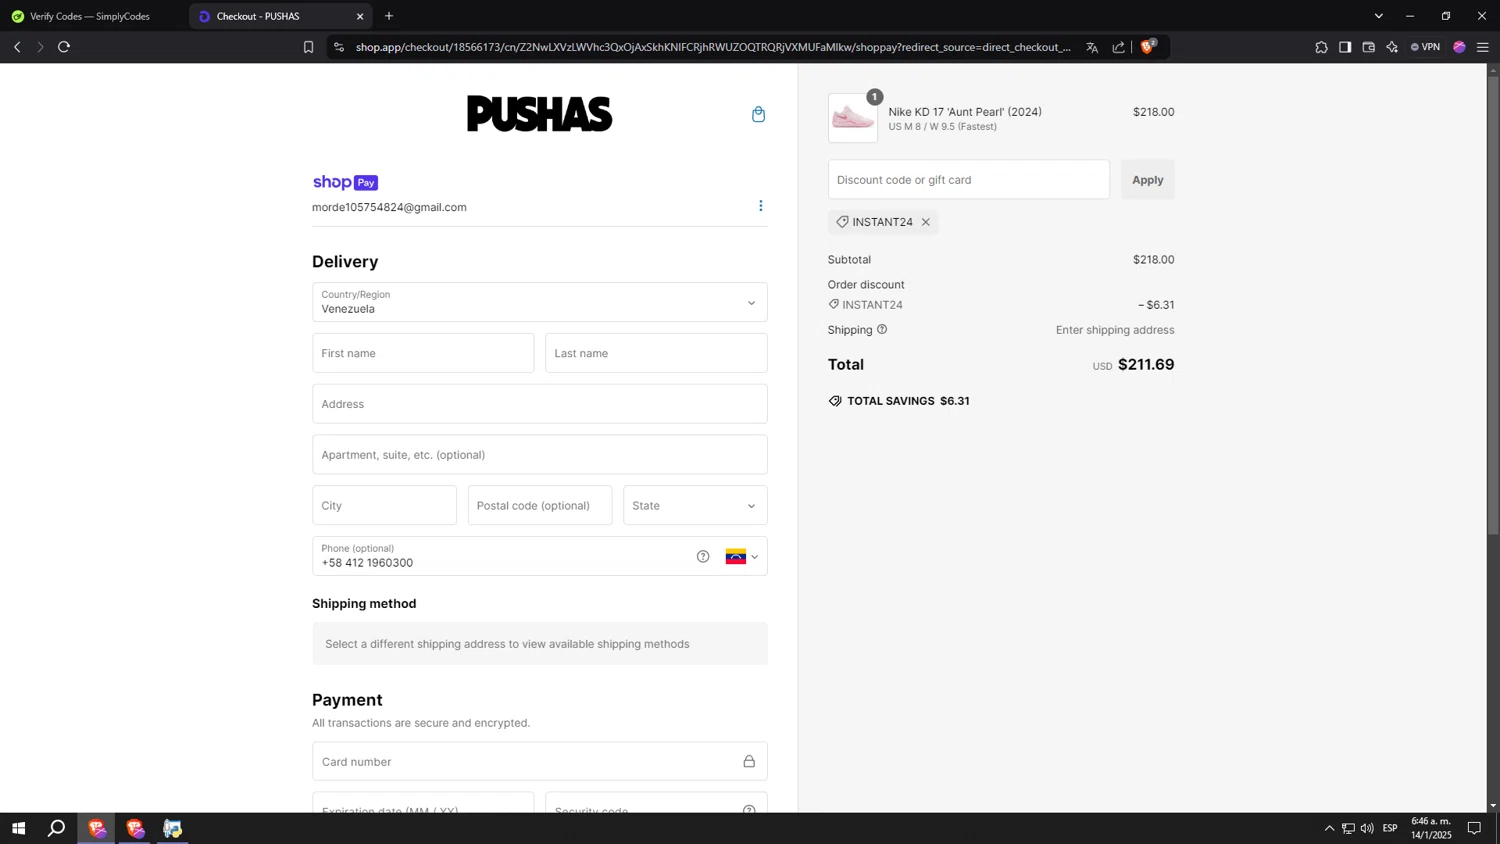Image resolution: width=1500 pixels, height=844 pixels.
Task: Click the PUSHAS store logo
Action: click(540, 114)
